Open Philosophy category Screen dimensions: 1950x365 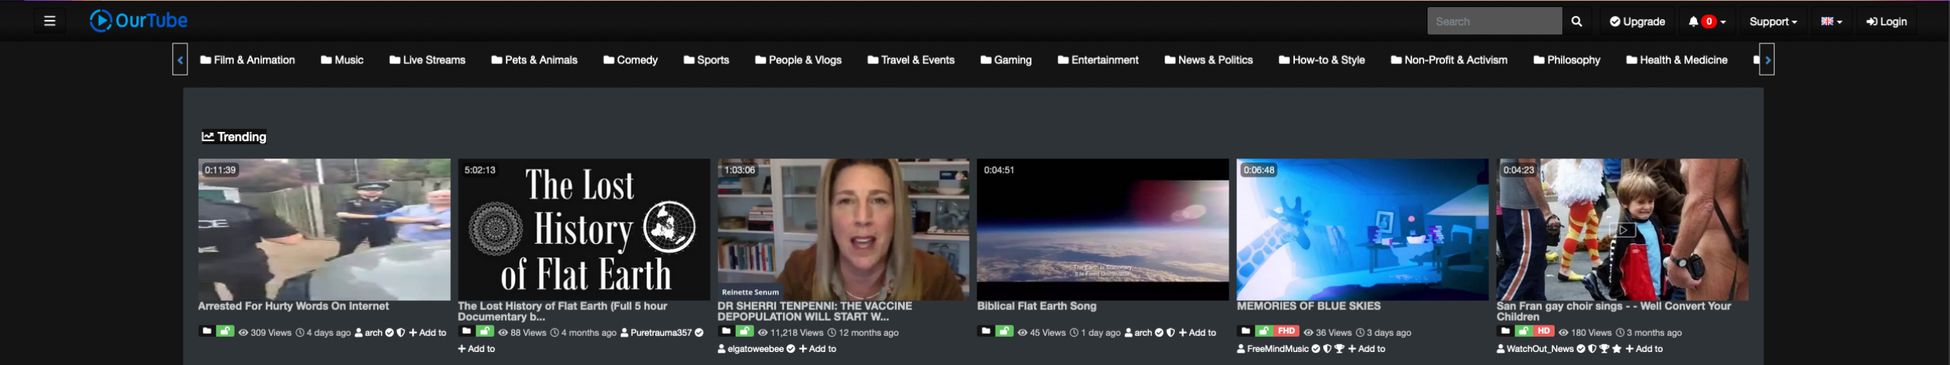pyautogui.click(x=1567, y=60)
